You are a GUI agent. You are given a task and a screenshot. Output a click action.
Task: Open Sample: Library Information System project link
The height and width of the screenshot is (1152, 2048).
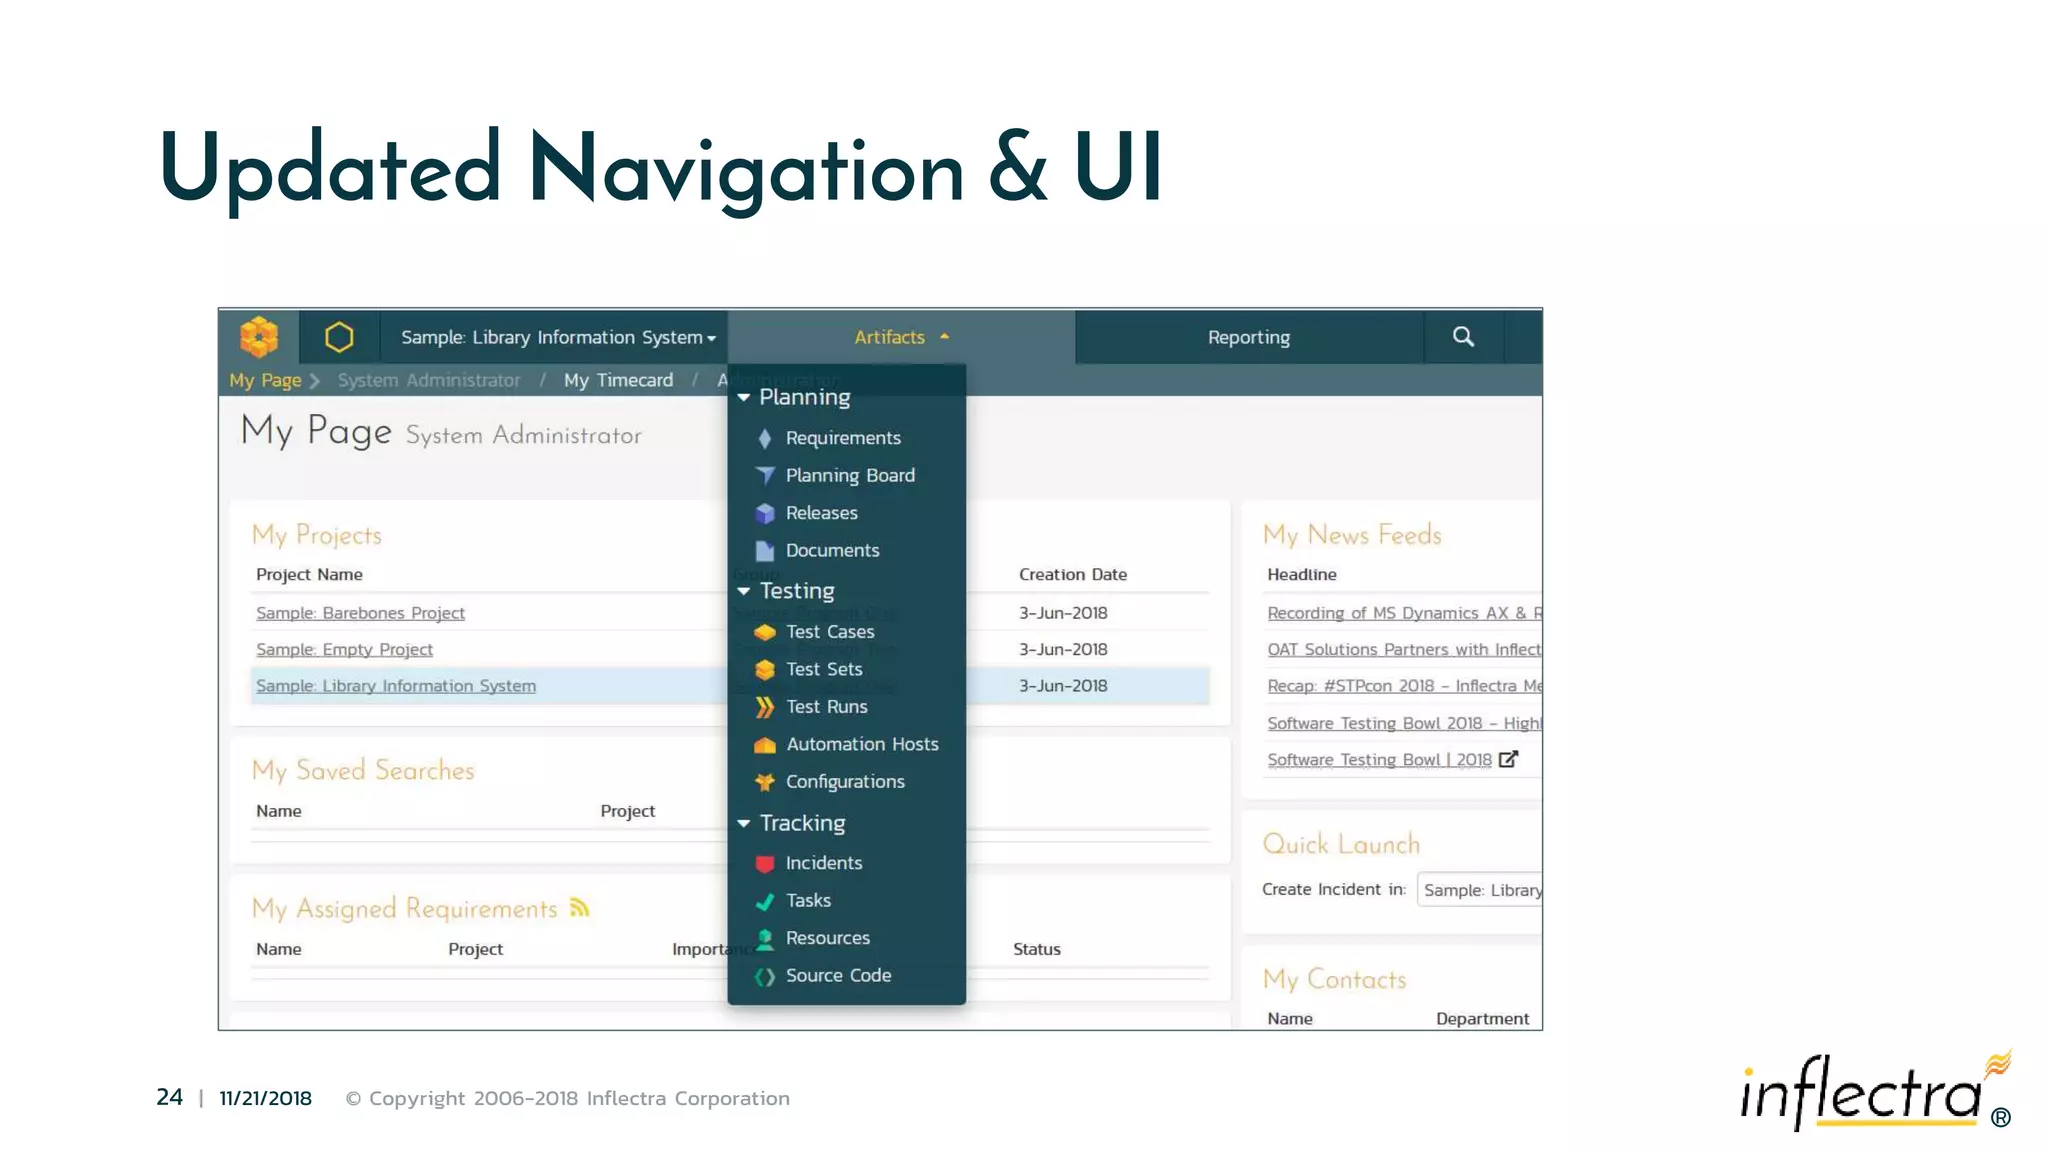(x=396, y=686)
